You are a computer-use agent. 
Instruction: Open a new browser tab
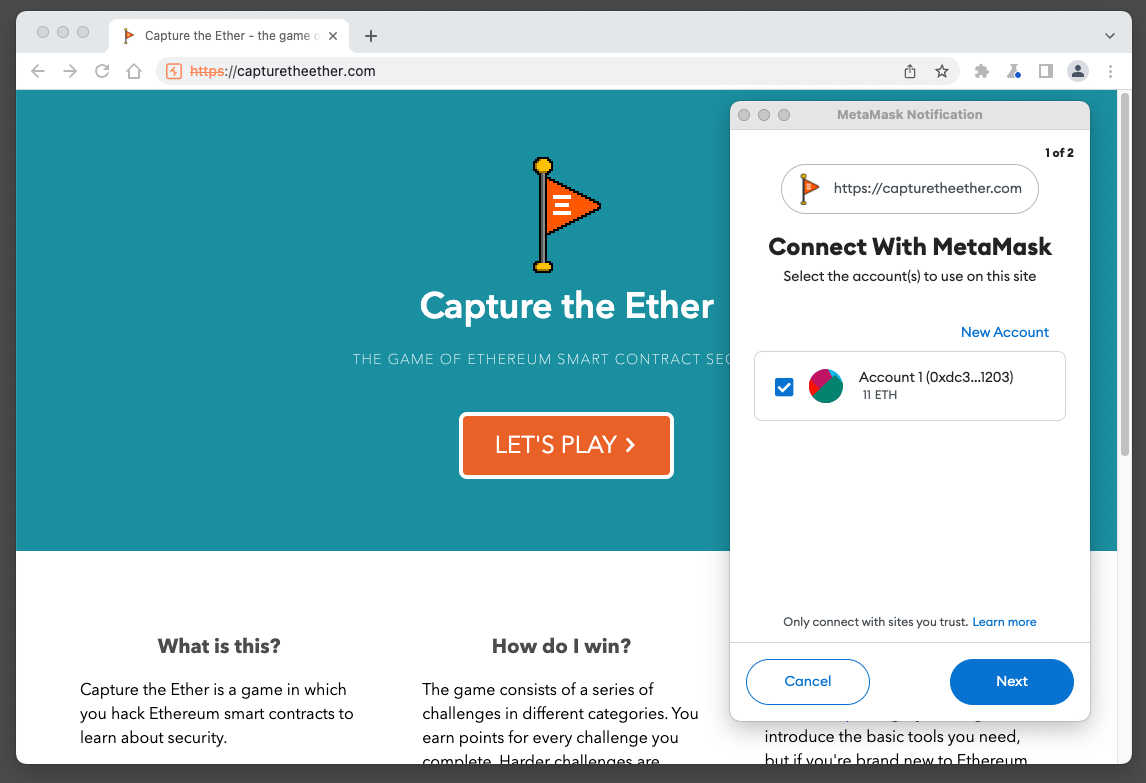[371, 36]
